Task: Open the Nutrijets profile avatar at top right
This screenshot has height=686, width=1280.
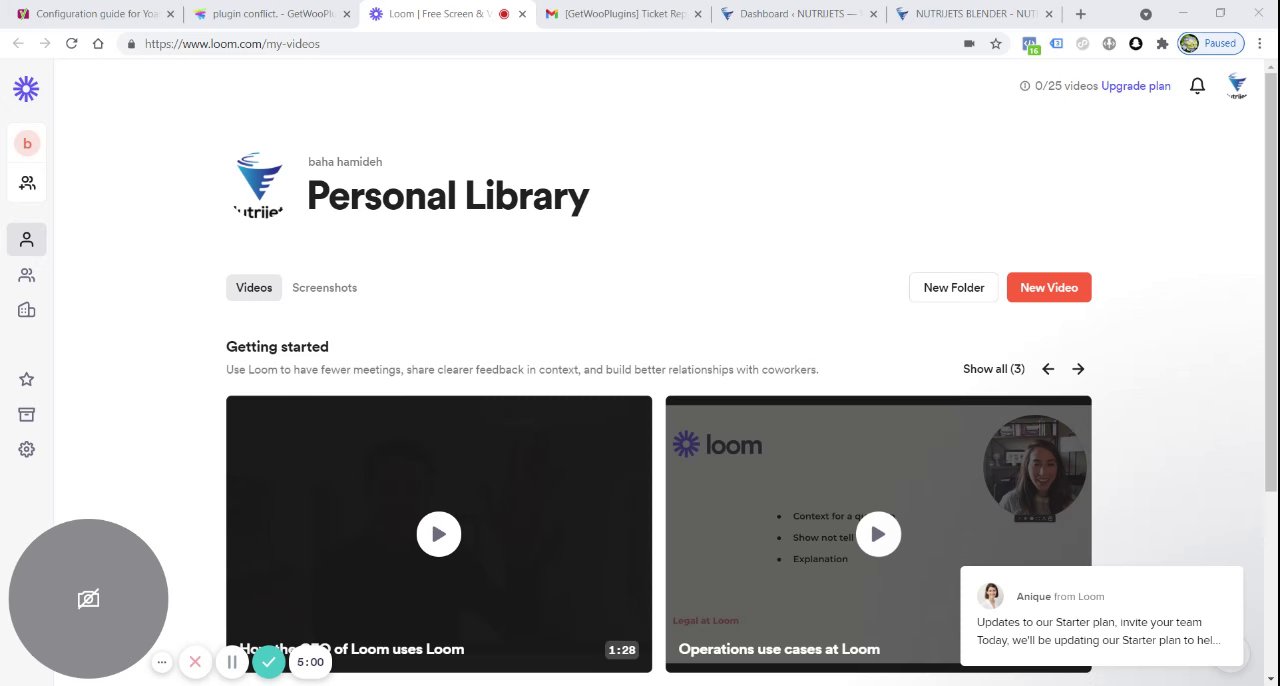Action: click(x=1237, y=86)
